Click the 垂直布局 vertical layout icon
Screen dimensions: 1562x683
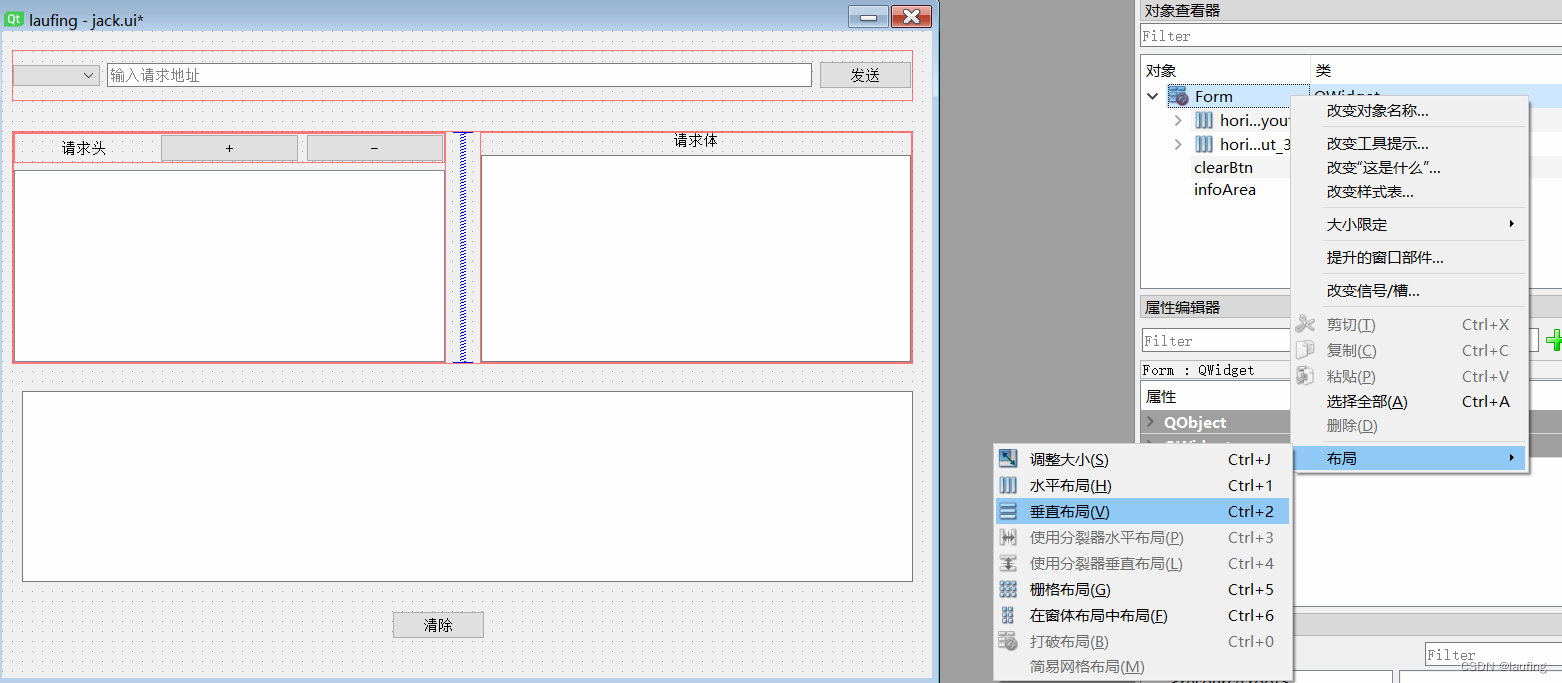click(1007, 511)
